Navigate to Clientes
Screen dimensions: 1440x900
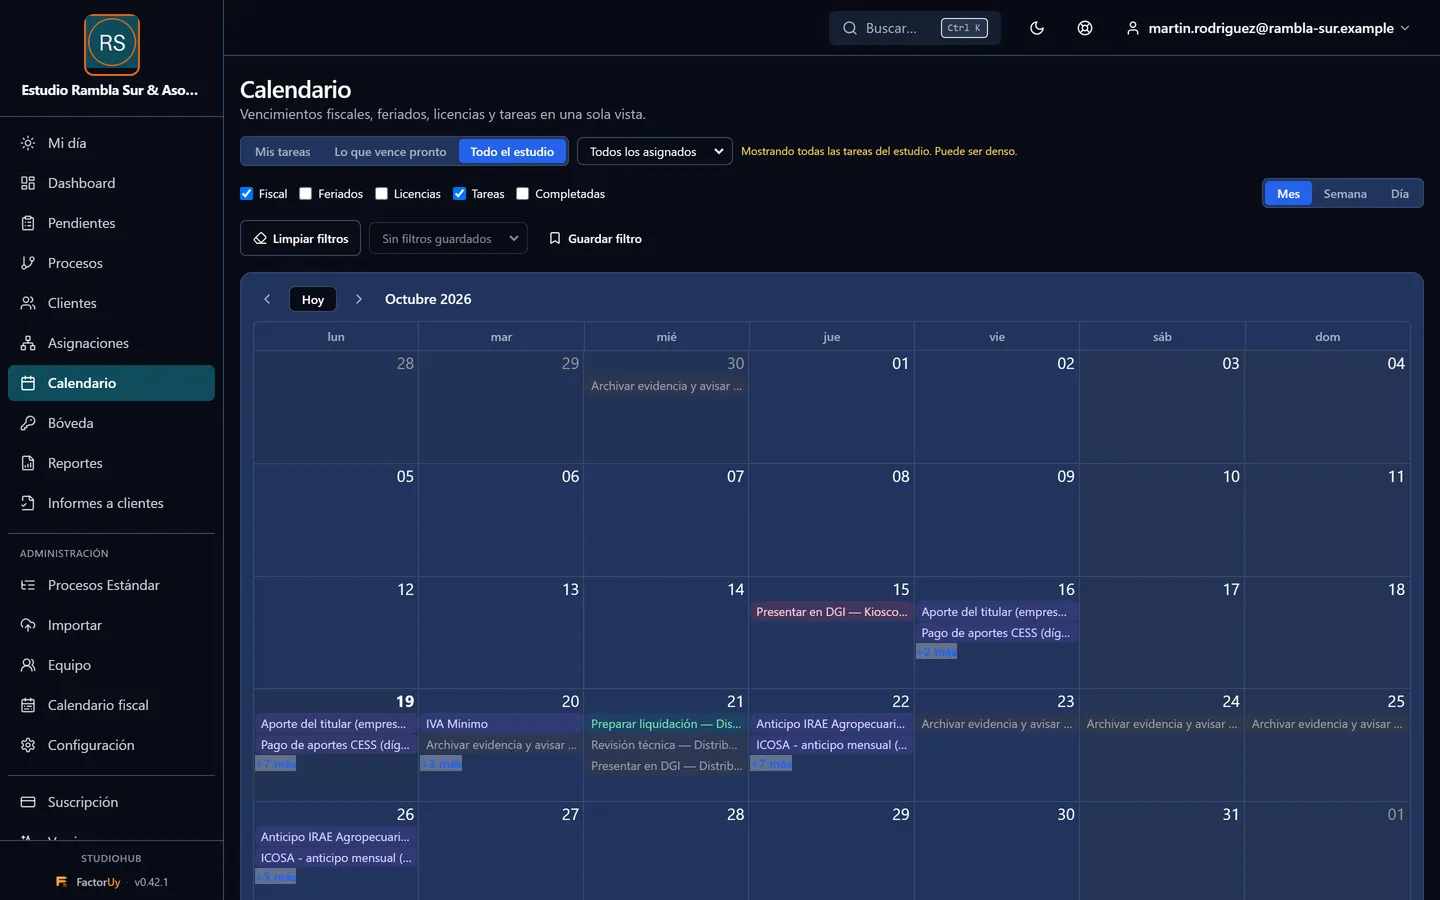tap(111, 303)
